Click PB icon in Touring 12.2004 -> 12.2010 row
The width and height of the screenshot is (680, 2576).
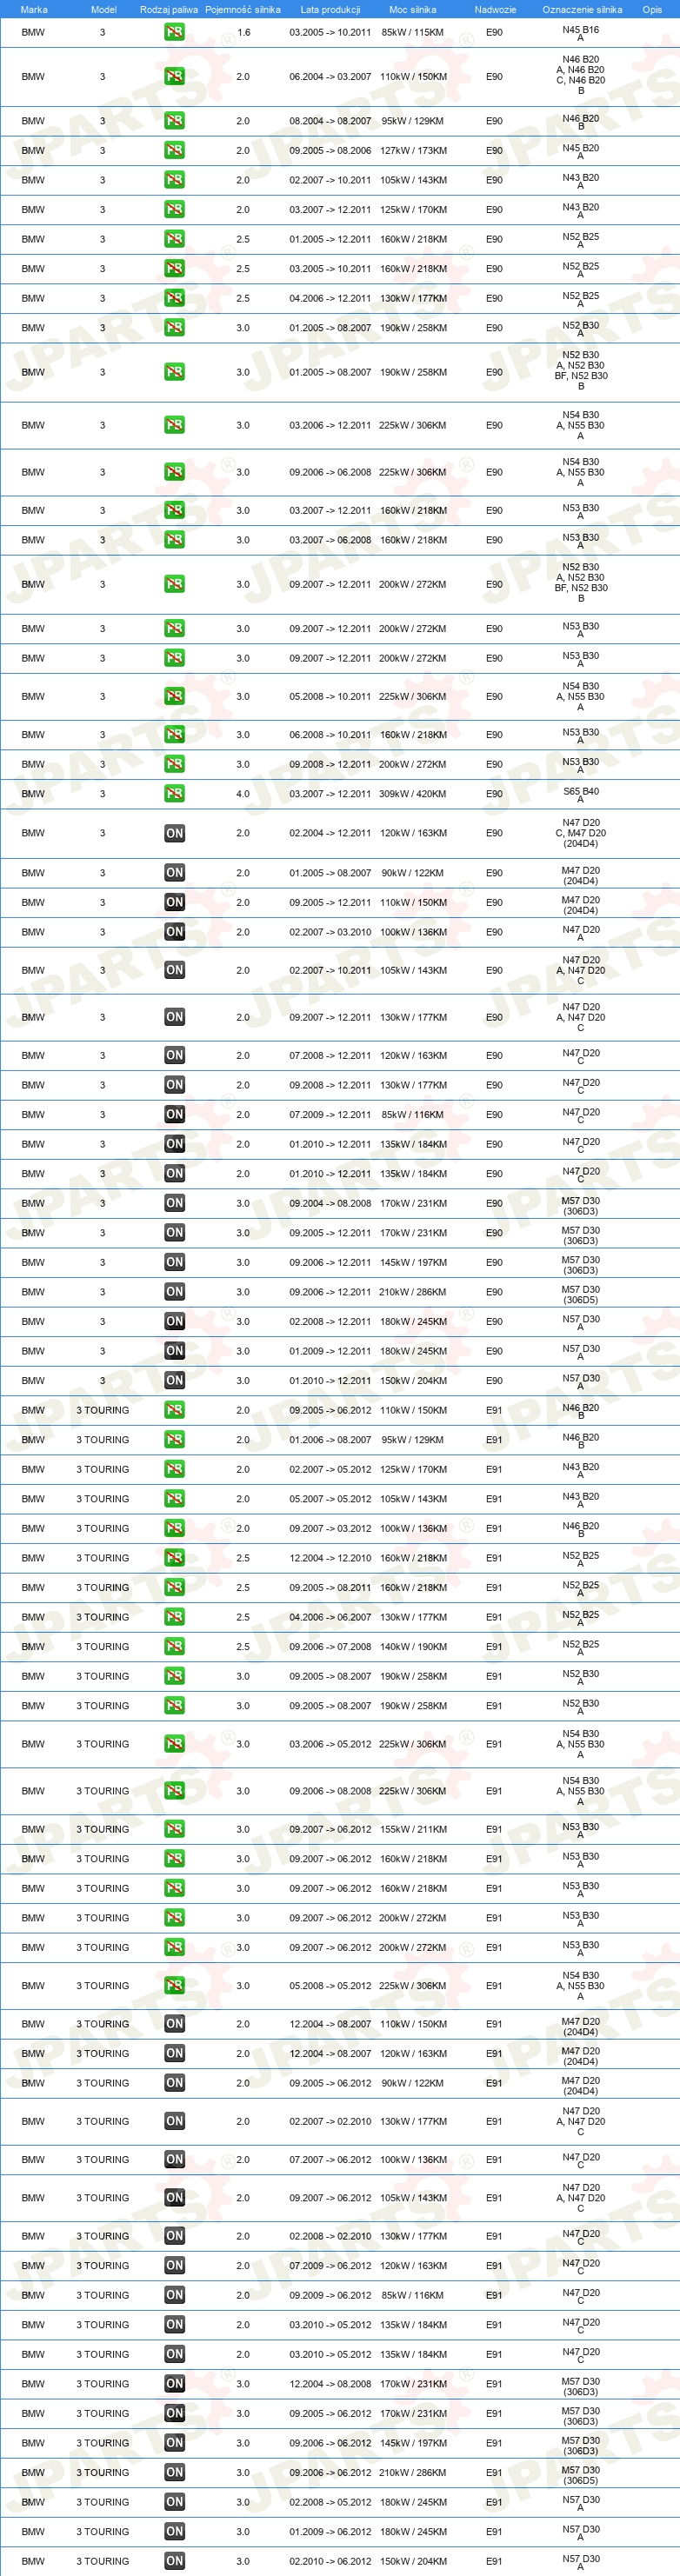click(x=174, y=1558)
